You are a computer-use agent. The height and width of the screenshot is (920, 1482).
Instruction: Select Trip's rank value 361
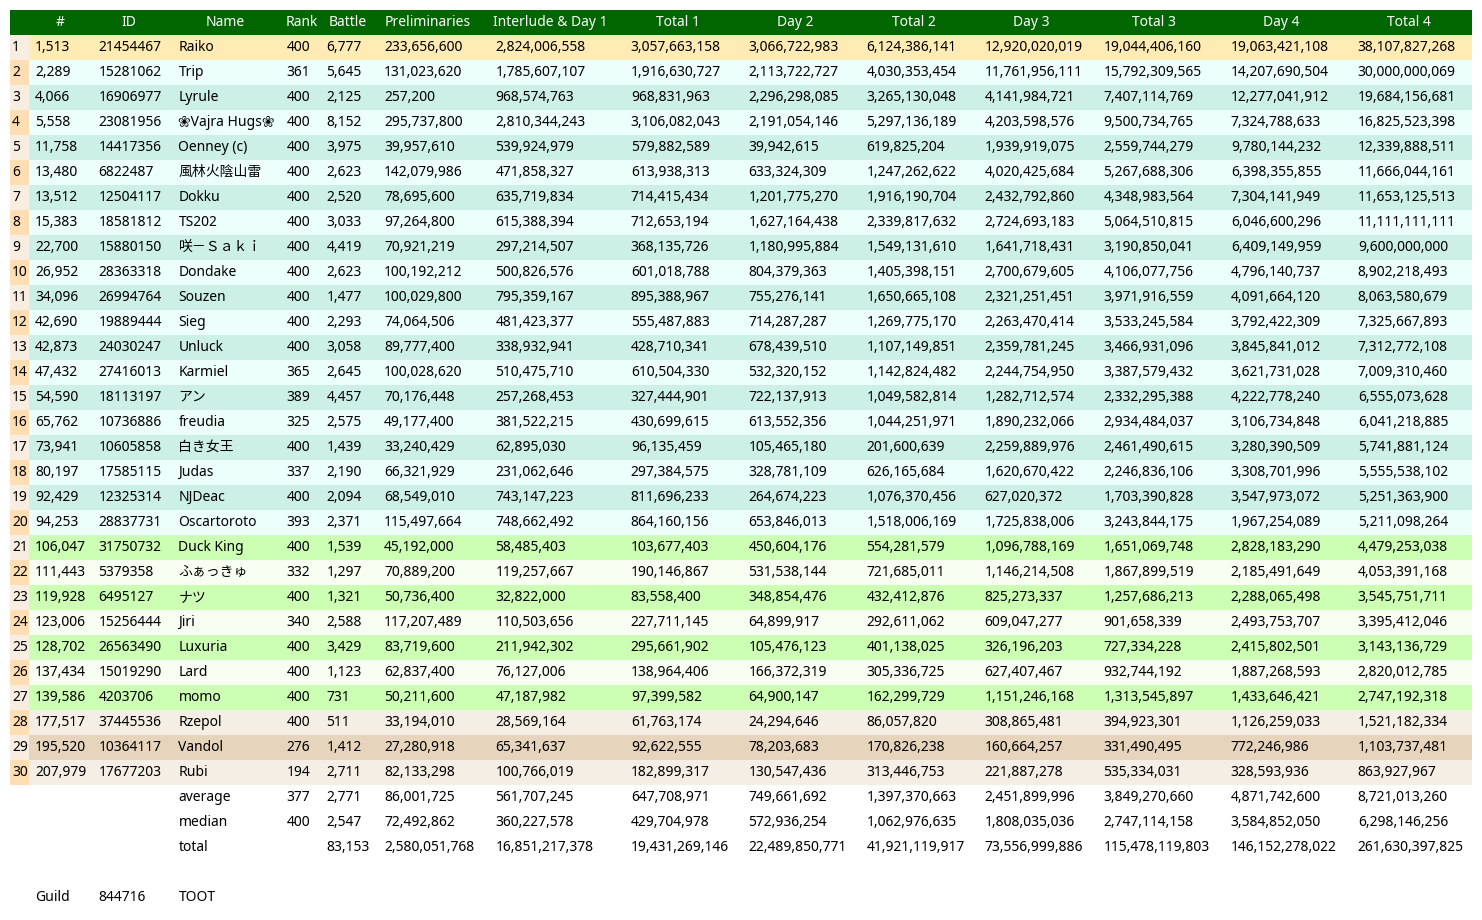tap(298, 71)
